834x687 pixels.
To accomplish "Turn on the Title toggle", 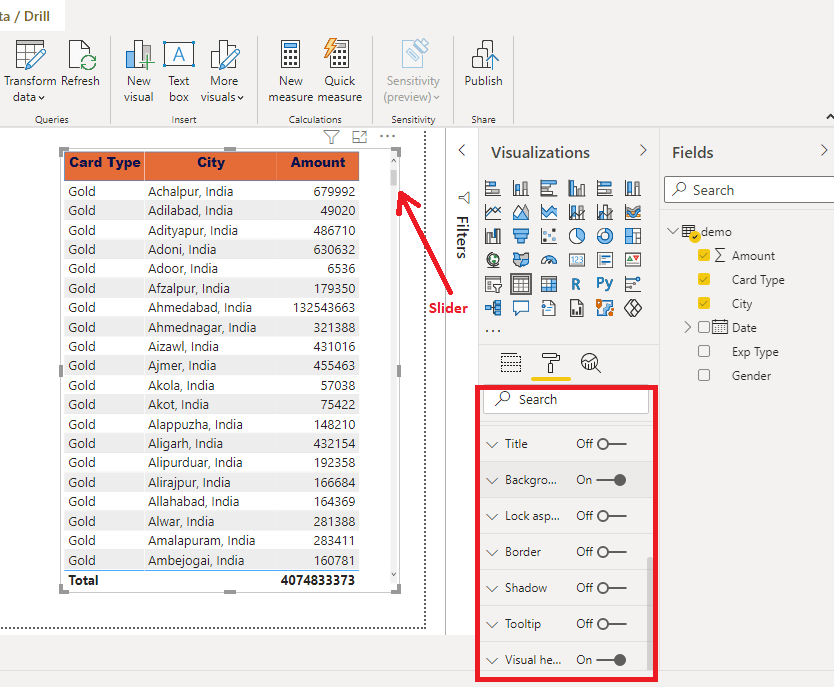I will (611, 444).
